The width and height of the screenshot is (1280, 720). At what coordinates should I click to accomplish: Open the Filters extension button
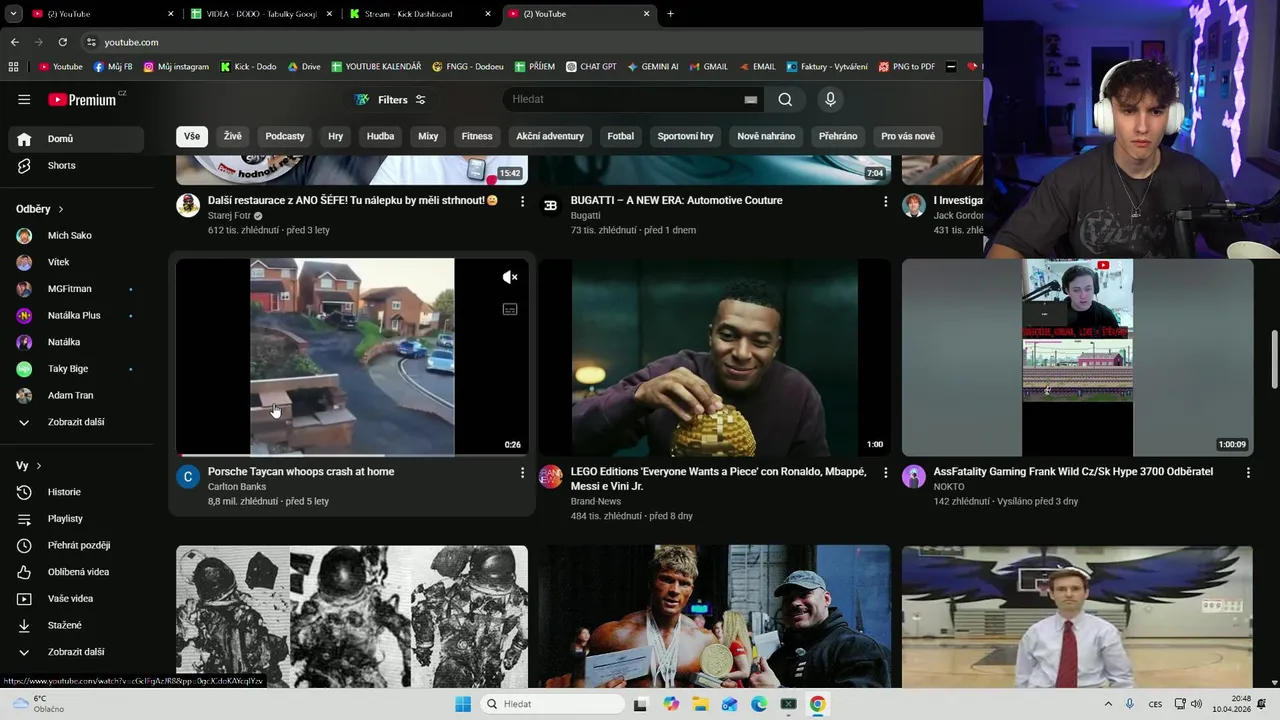coord(391,99)
